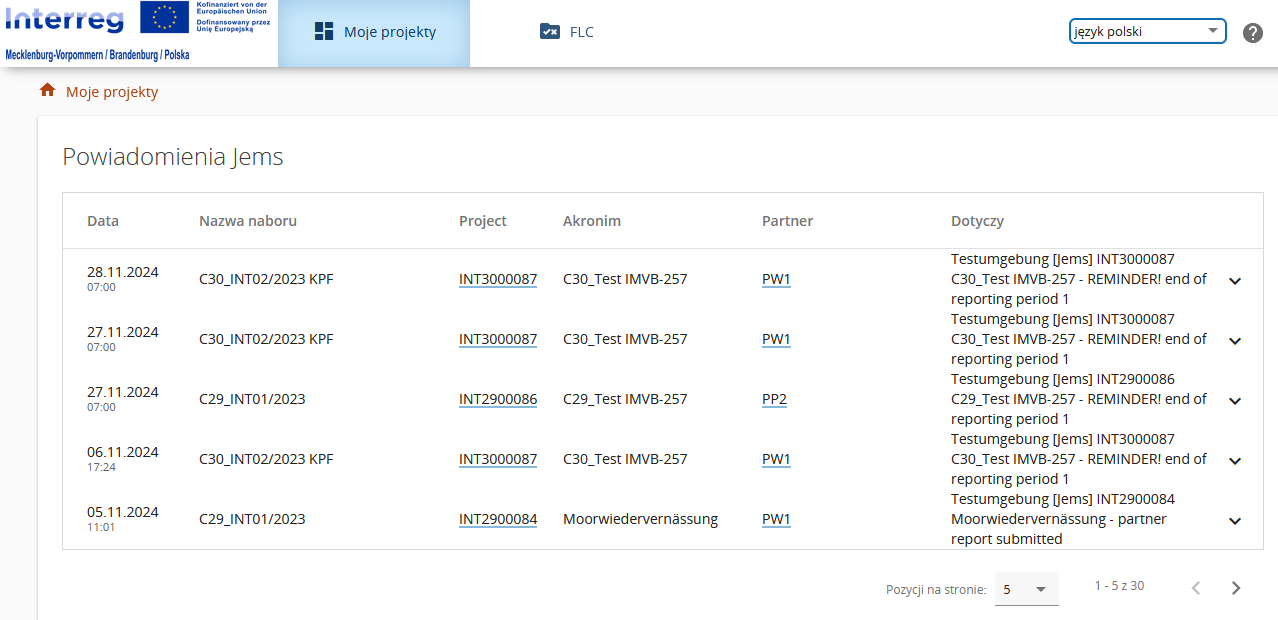Viewport: 1278px width, 620px height.
Task: Click the Moje projekty breadcrumb link
Action: [112, 92]
